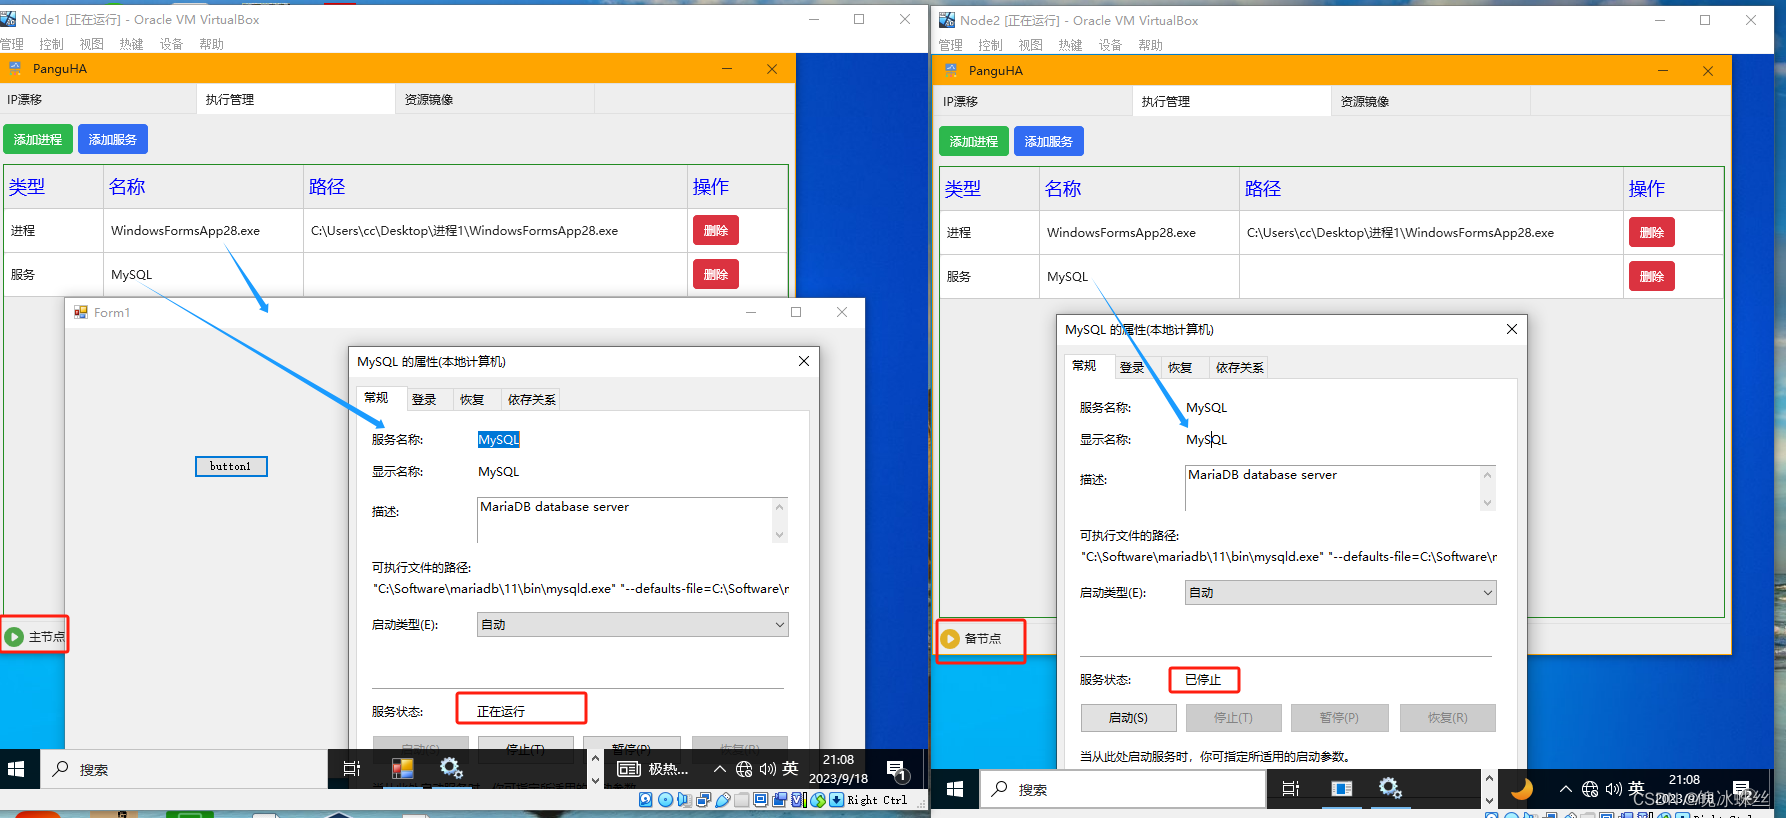The height and width of the screenshot is (818, 1786).
Task: Open 设备 menu of Node2 VirtualBox window
Action: (x=1110, y=45)
